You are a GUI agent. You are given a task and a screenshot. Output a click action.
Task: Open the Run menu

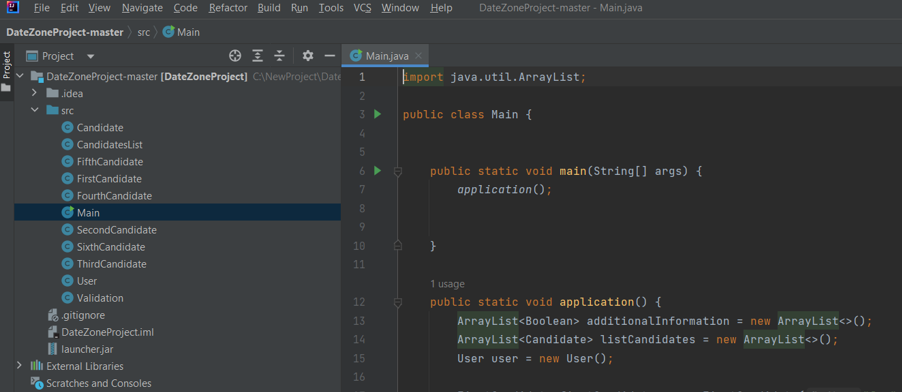click(299, 8)
